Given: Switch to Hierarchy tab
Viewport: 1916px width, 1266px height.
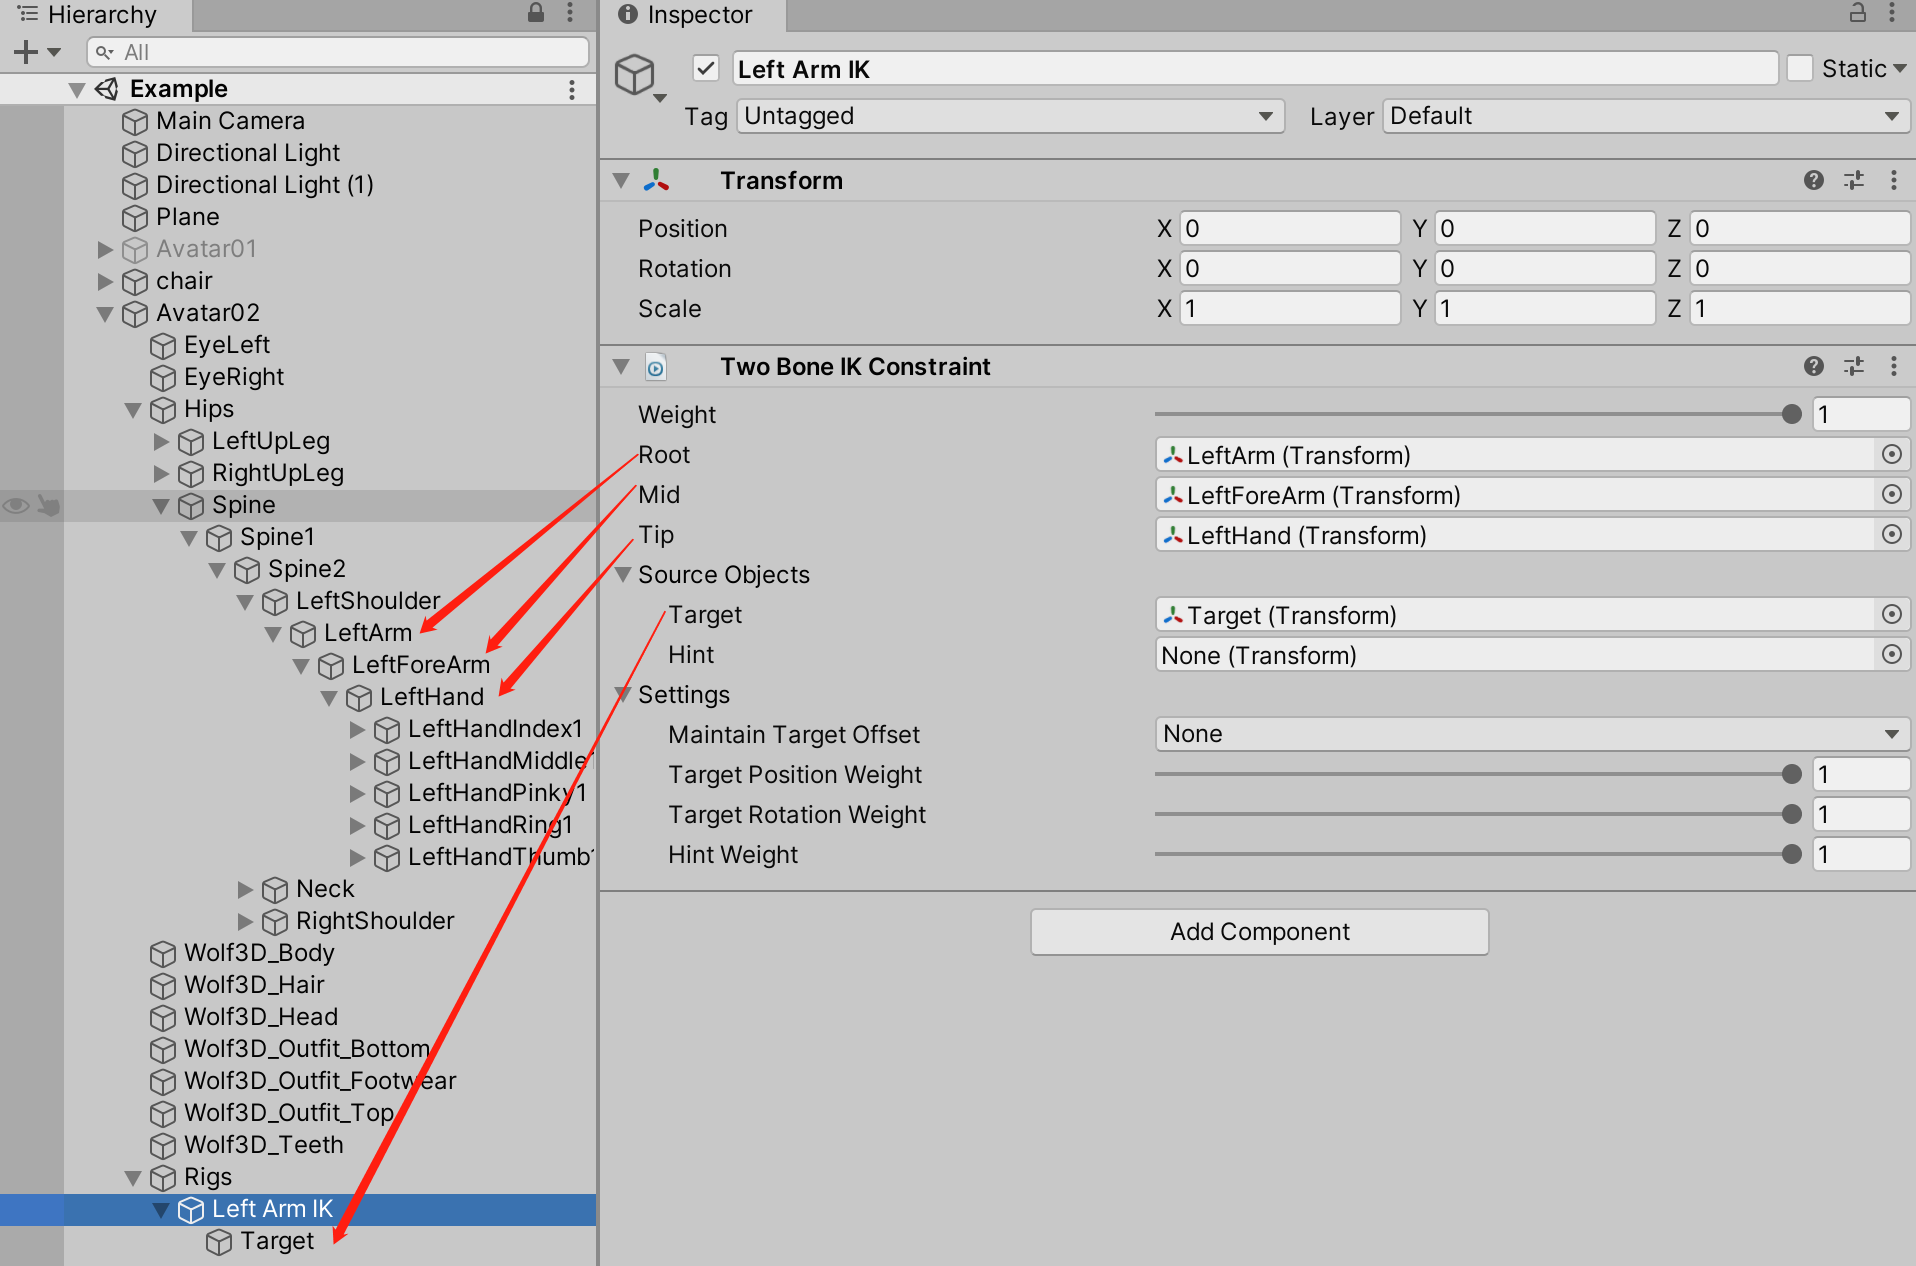Looking at the screenshot, I should [96, 15].
